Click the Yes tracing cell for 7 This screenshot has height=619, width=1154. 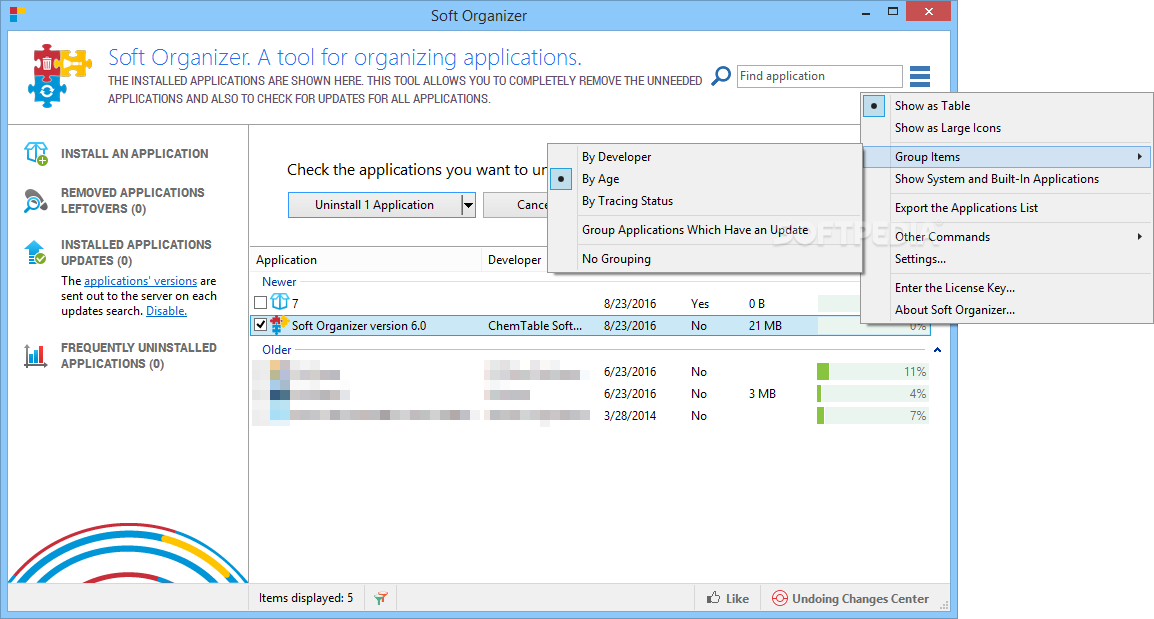700,303
